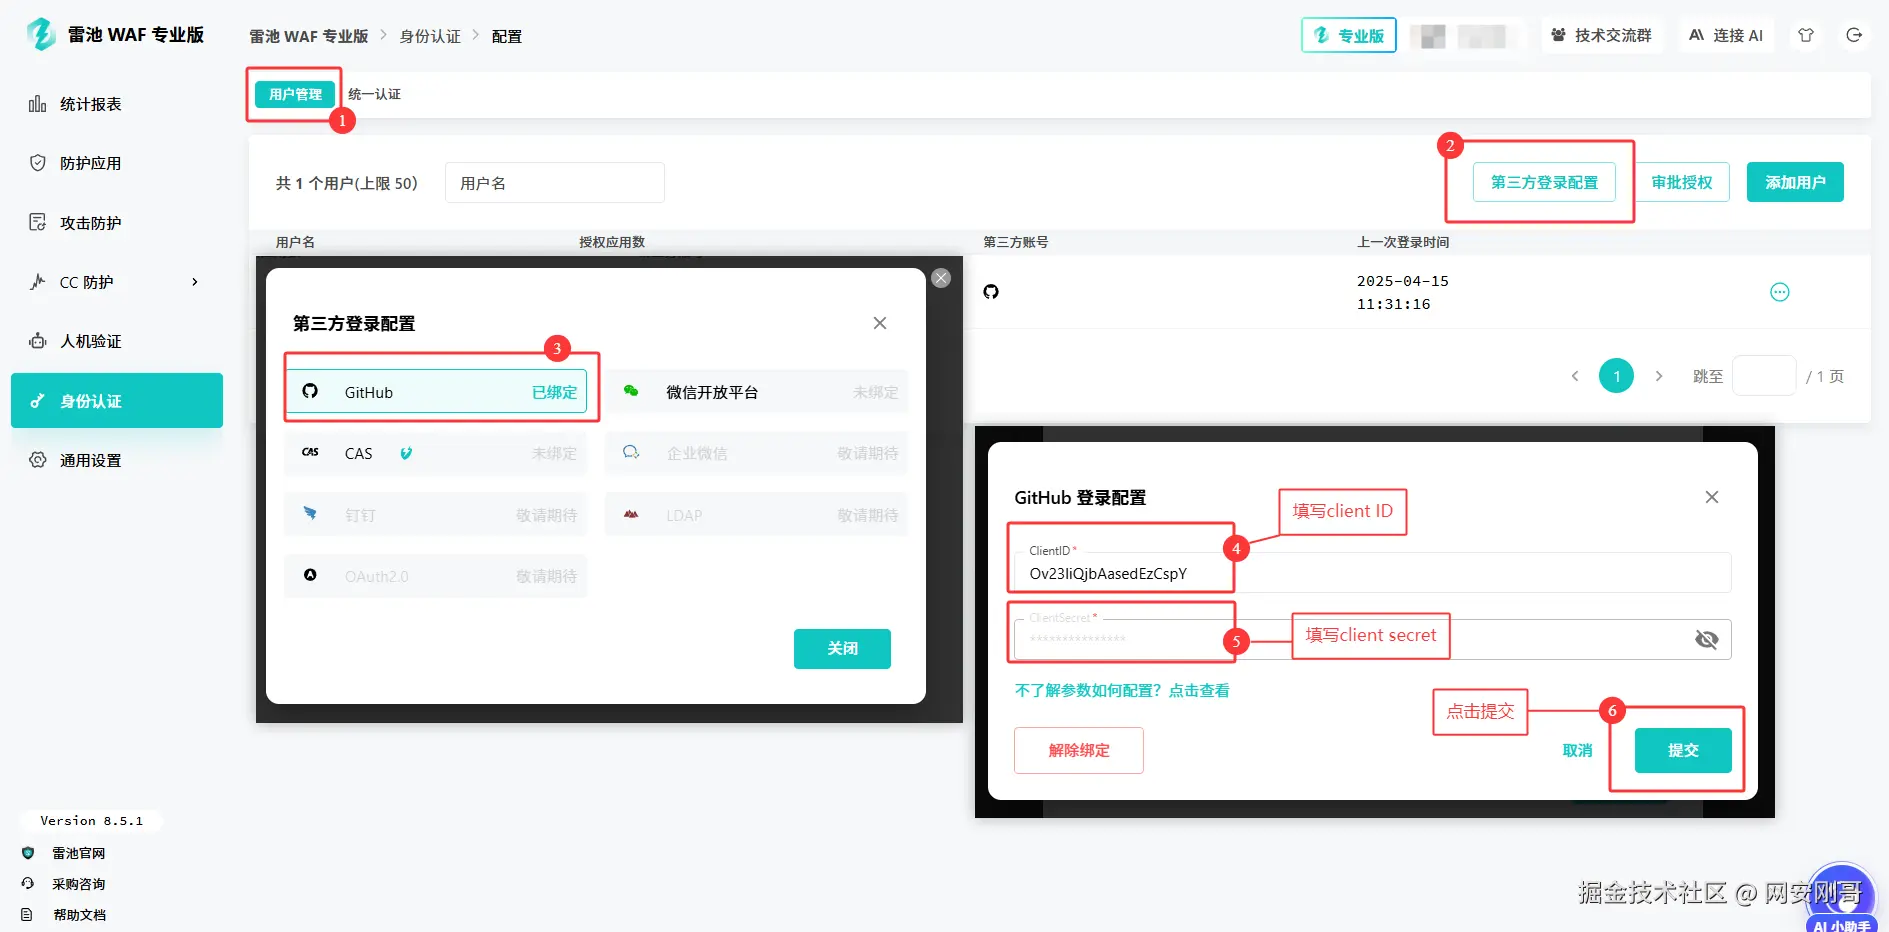Click the Version 8.5.1 label
Viewport: 1889px width, 932px height.
91,821
